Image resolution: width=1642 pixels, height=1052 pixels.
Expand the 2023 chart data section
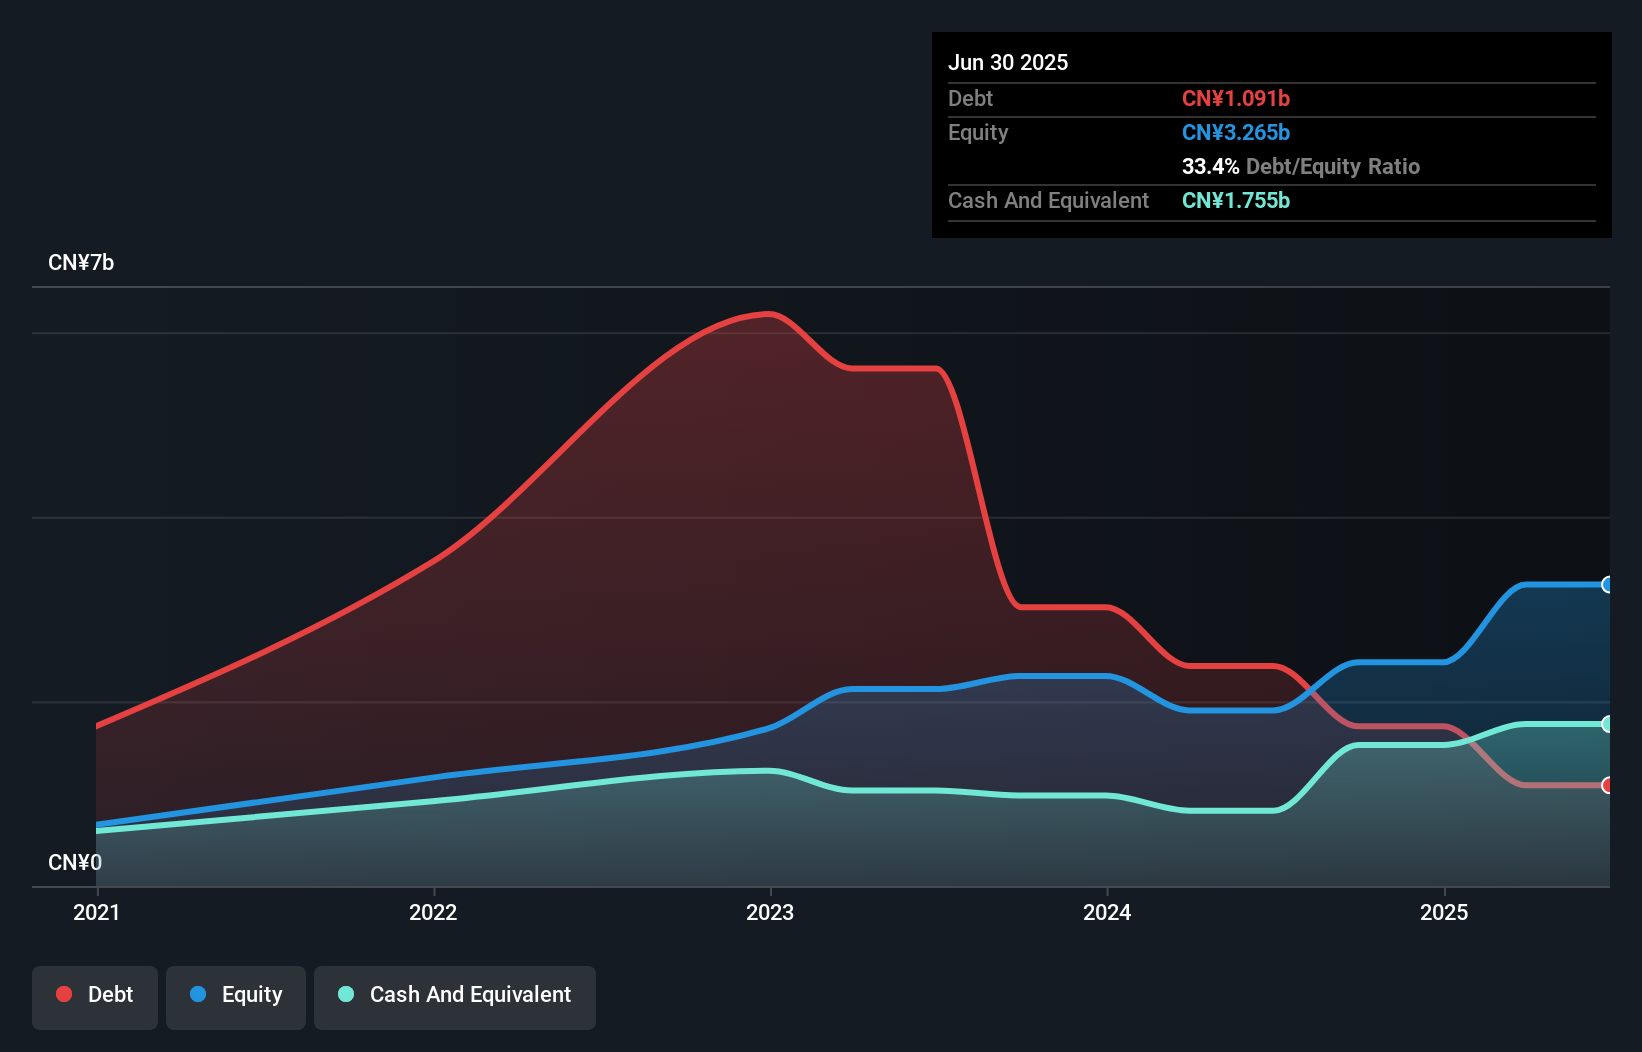pos(770,912)
